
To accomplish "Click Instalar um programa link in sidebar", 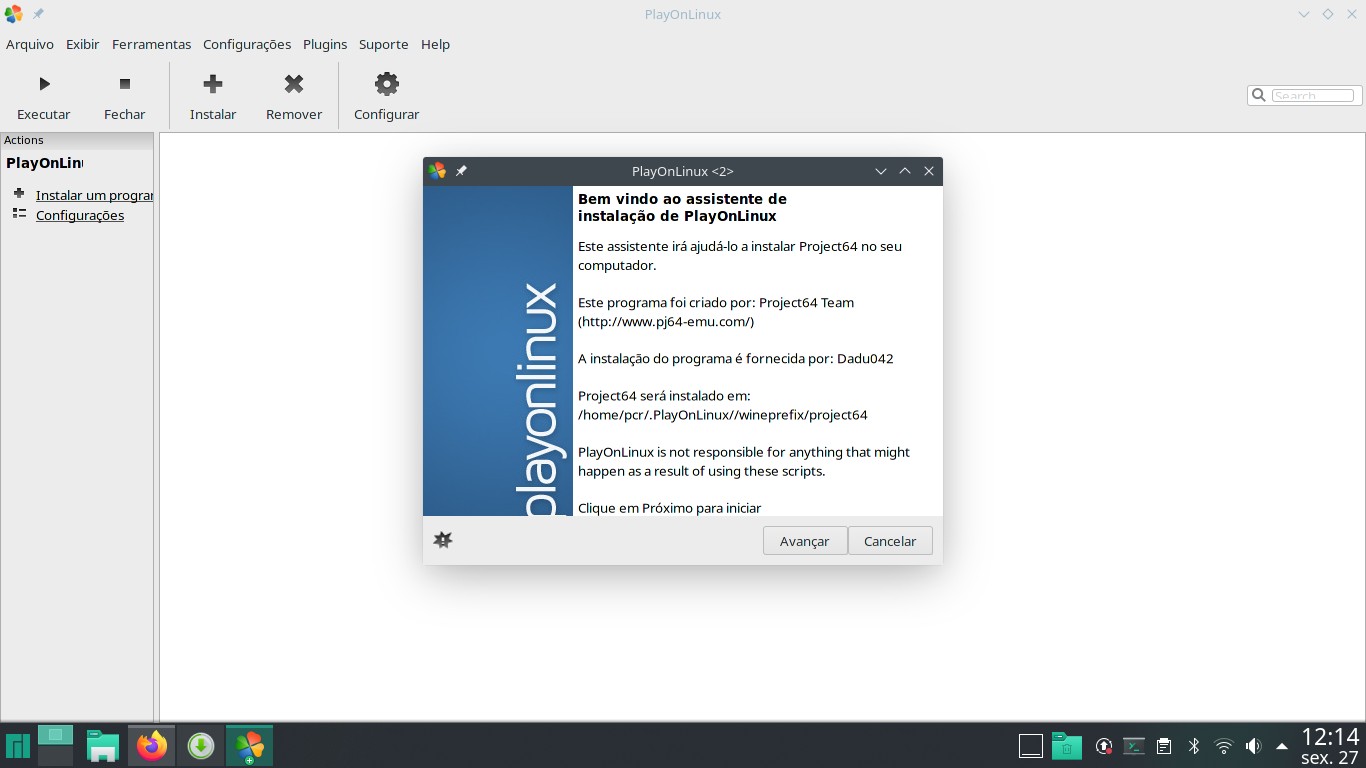I will coord(94,195).
